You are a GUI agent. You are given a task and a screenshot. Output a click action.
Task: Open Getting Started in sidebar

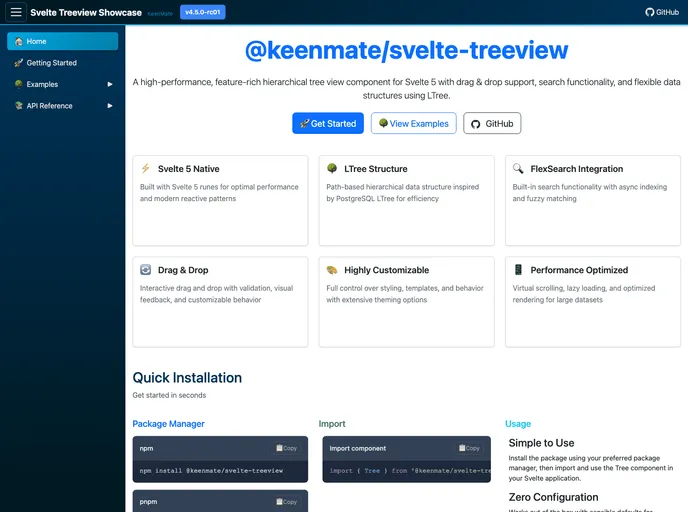pyautogui.click(x=62, y=63)
